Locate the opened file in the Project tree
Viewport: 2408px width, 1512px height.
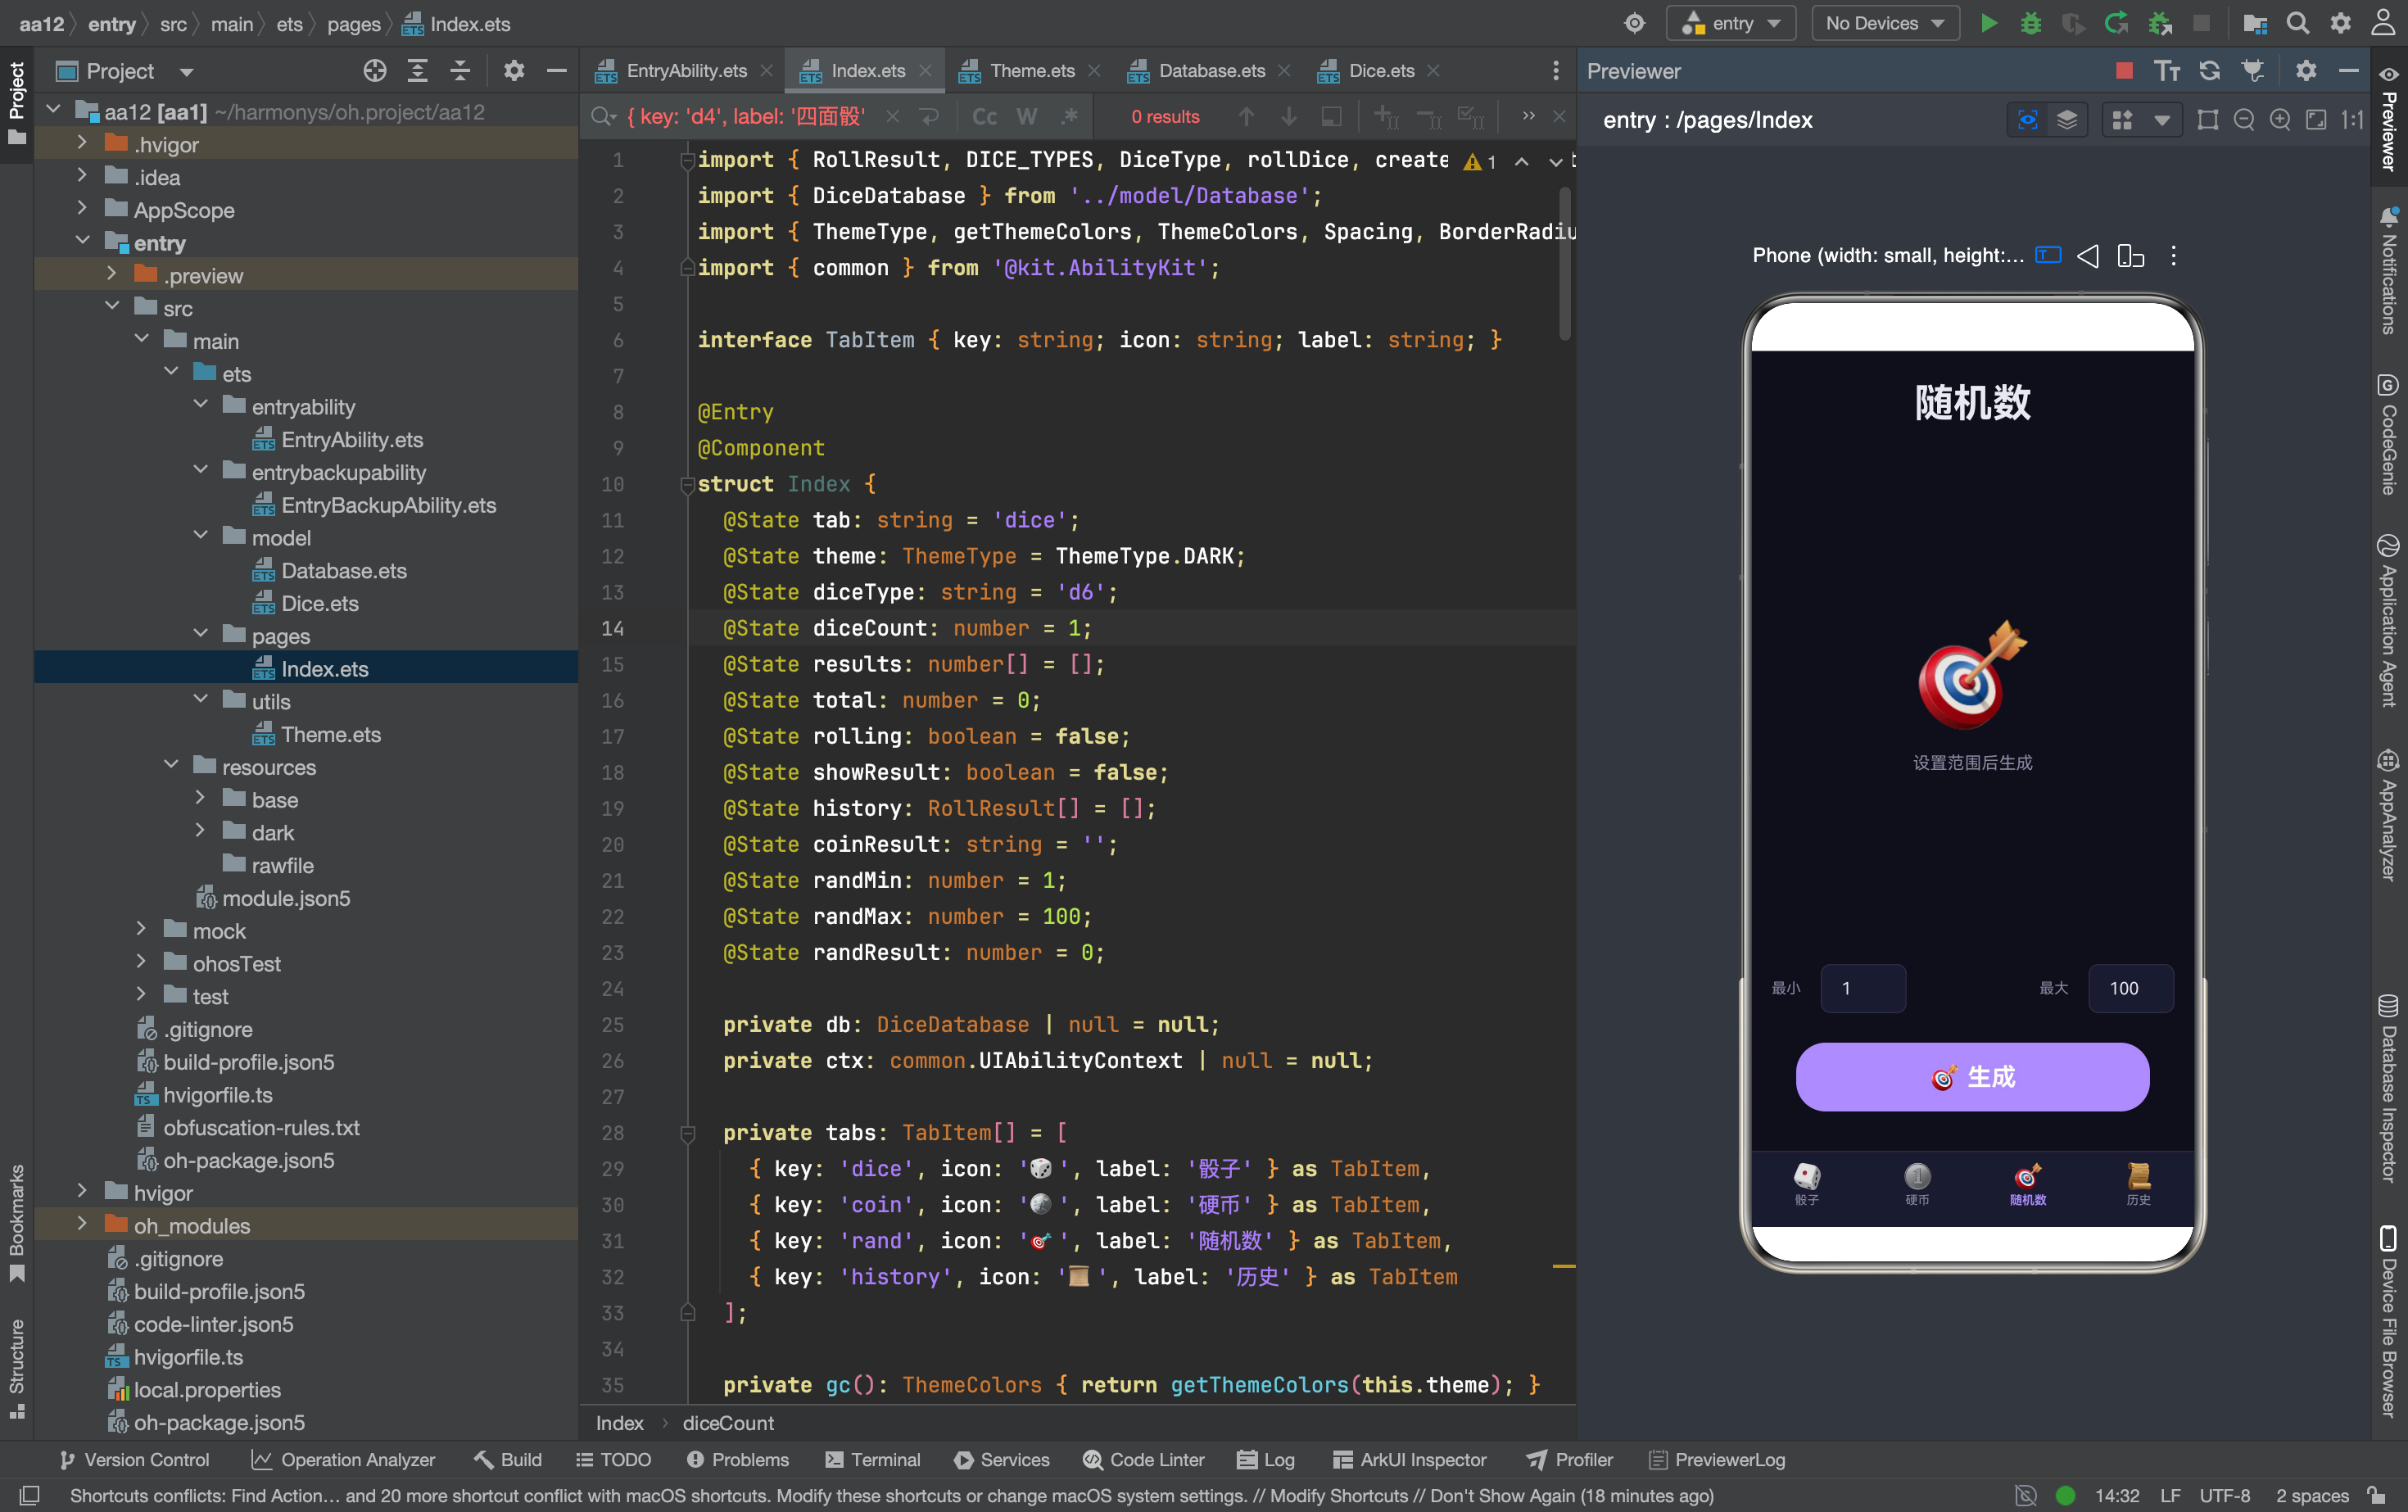375,71
